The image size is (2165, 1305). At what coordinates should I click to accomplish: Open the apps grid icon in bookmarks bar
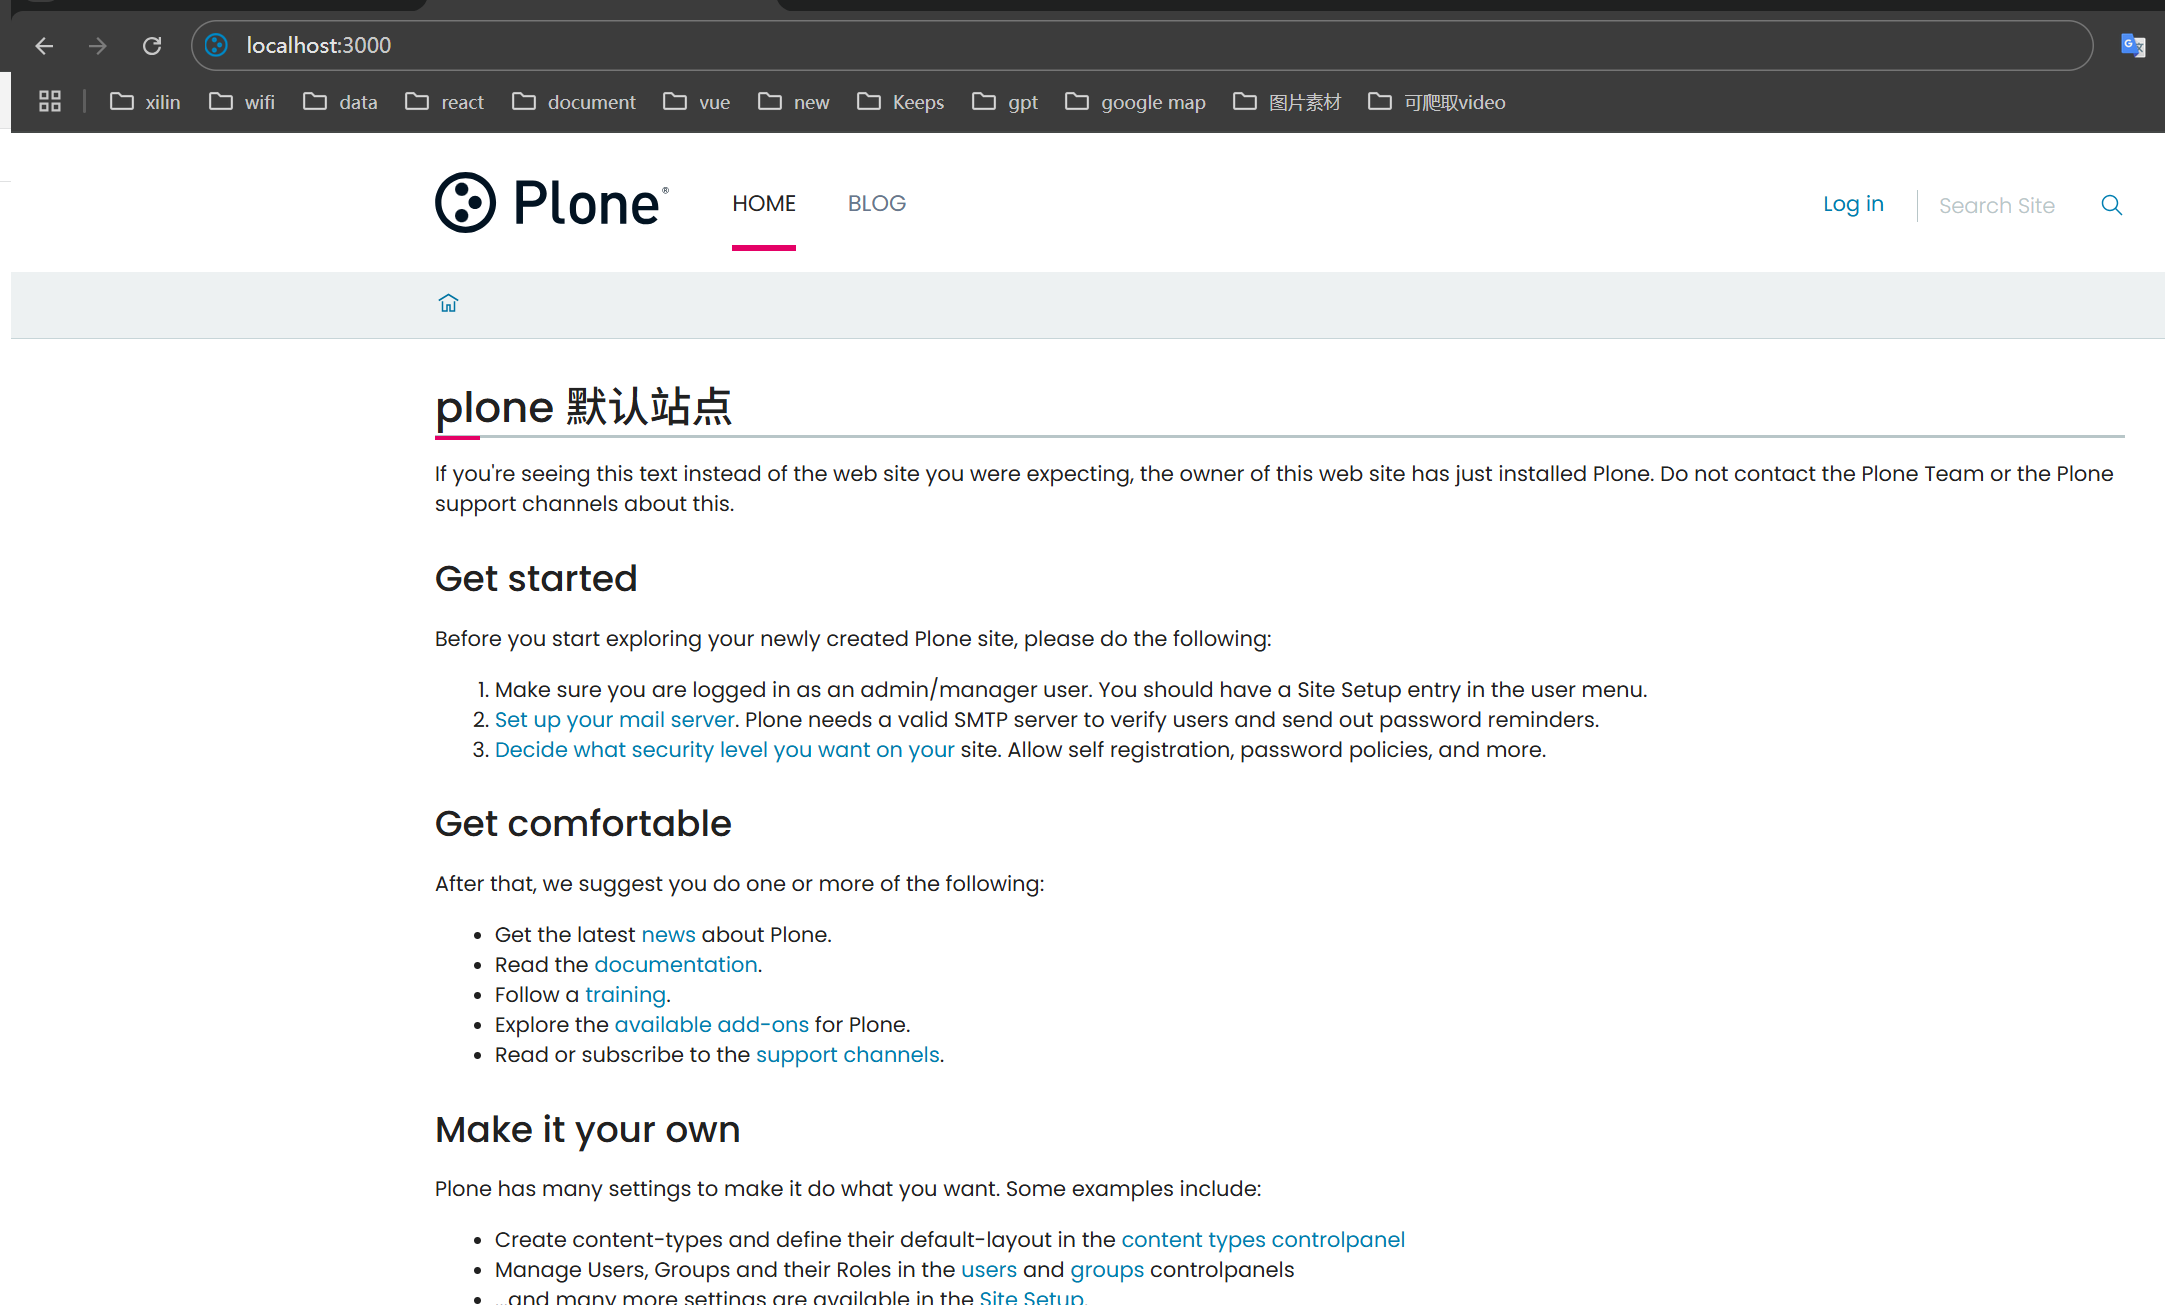click(x=50, y=102)
